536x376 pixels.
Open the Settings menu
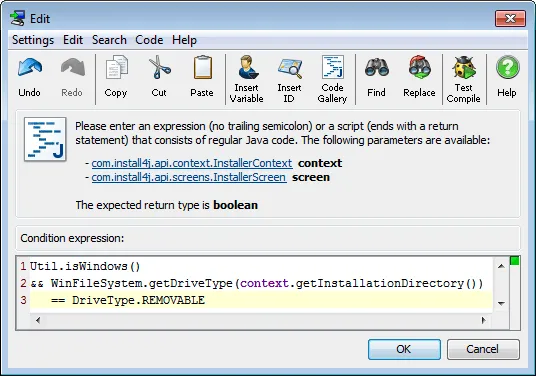(33, 40)
